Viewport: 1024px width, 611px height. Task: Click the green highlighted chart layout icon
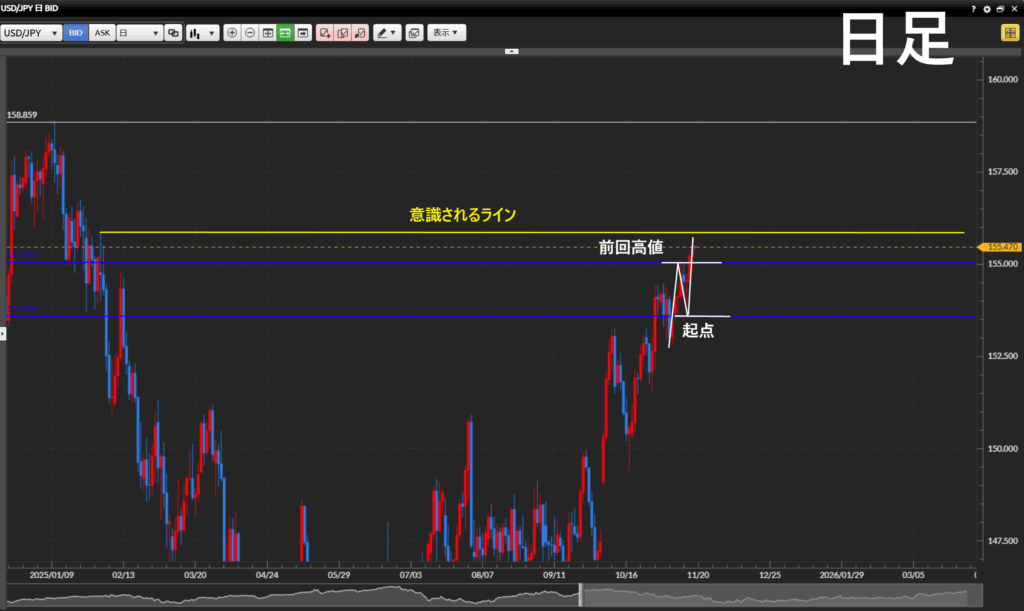click(285, 33)
